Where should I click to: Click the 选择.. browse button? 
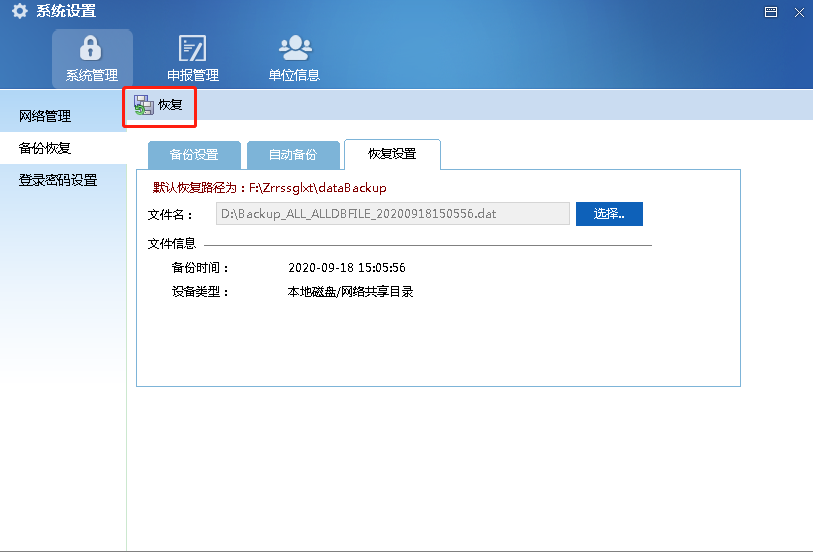click(609, 214)
